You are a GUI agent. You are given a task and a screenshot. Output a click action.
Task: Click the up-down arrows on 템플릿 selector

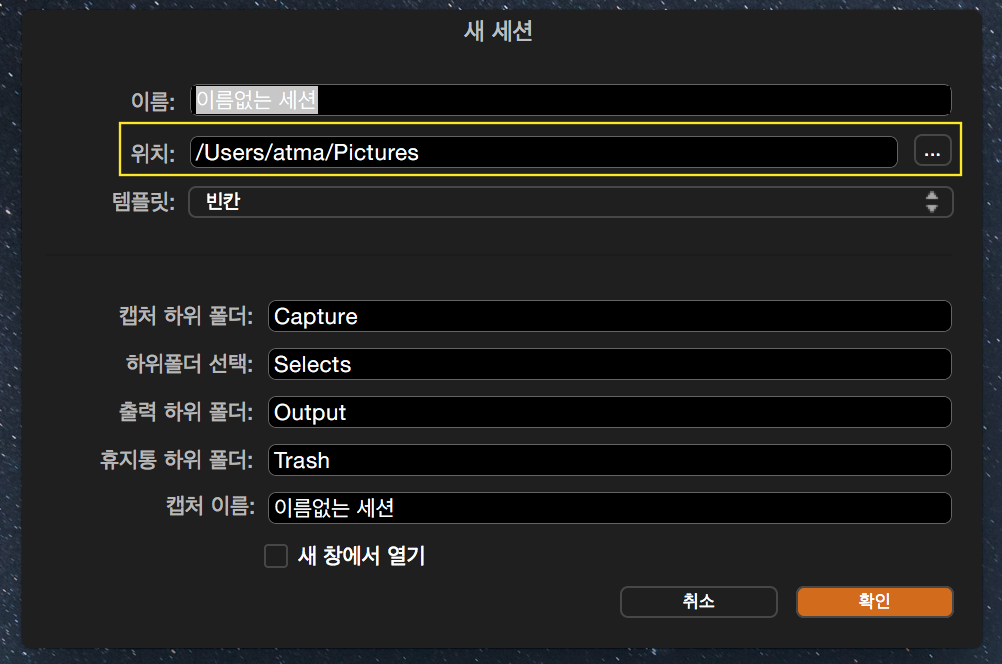coord(932,202)
